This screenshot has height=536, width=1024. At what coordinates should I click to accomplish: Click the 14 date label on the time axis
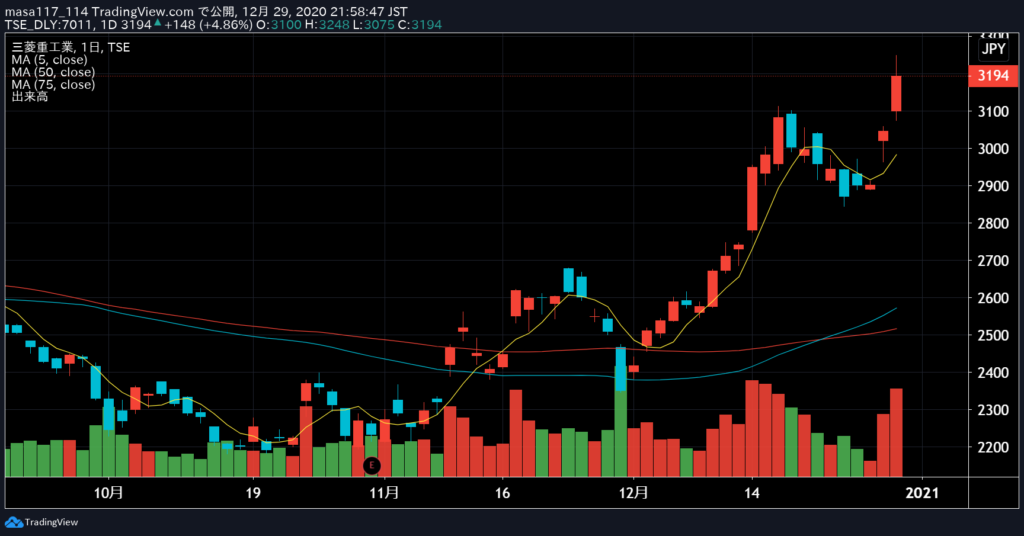[752, 492]
